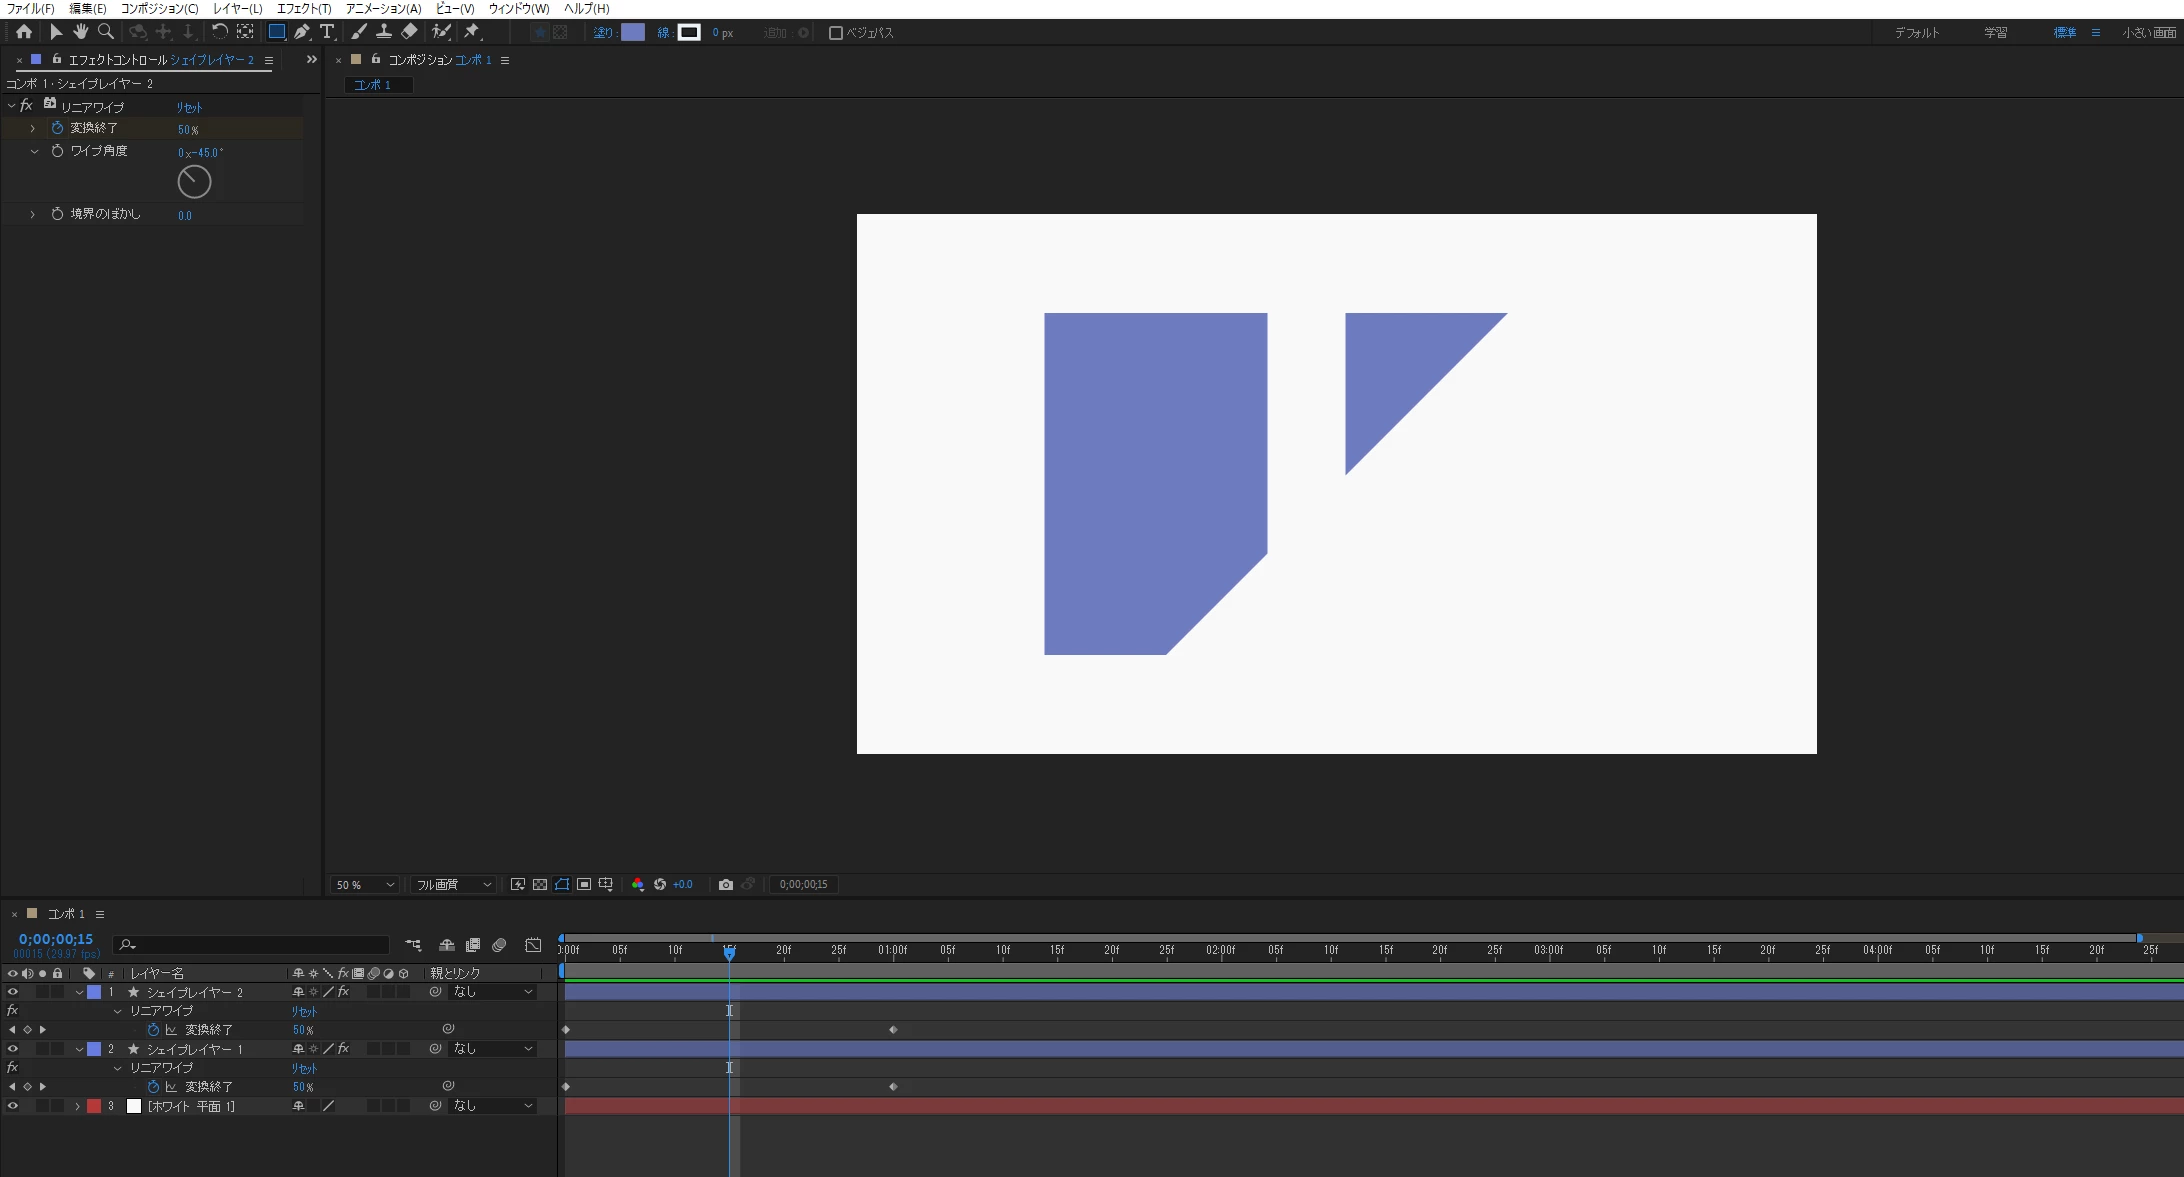Switch to the 学習 workspace
This screenshot has height=1177, width=2184.
click(x=1995, y=33)
